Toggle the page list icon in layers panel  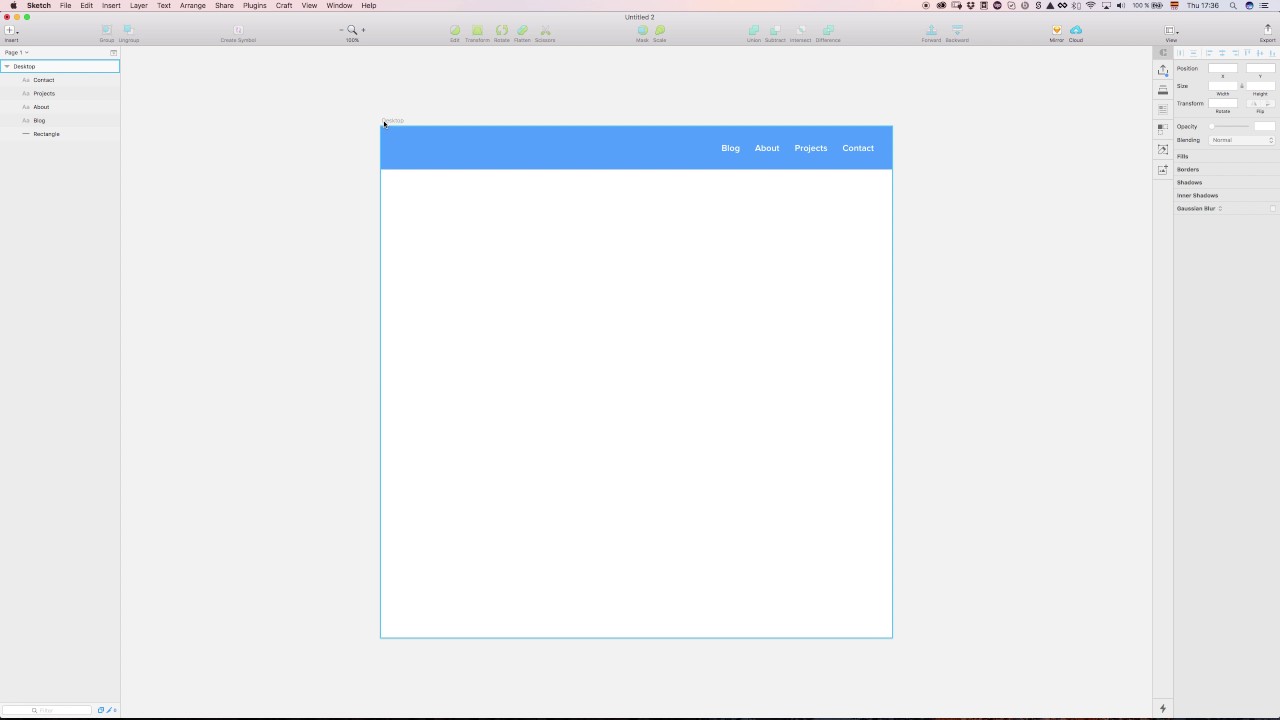tap(113, 52)
